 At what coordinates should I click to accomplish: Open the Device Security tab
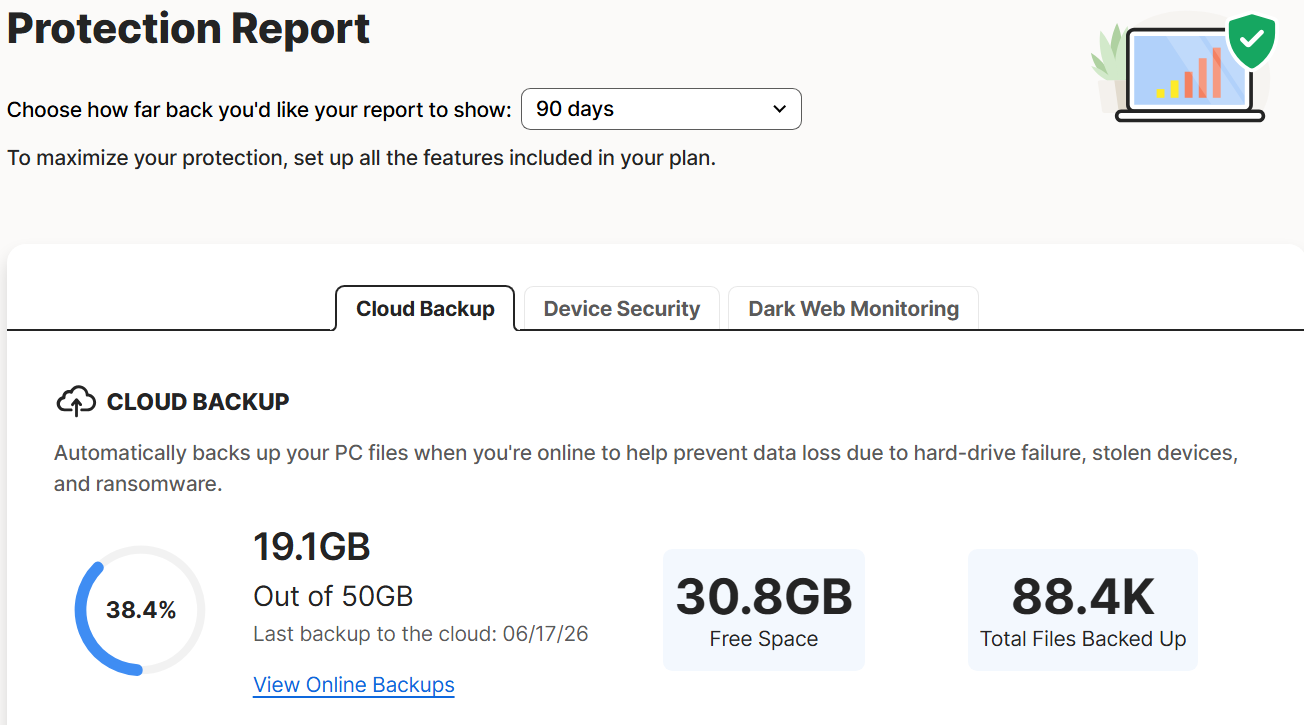(621, 308)
